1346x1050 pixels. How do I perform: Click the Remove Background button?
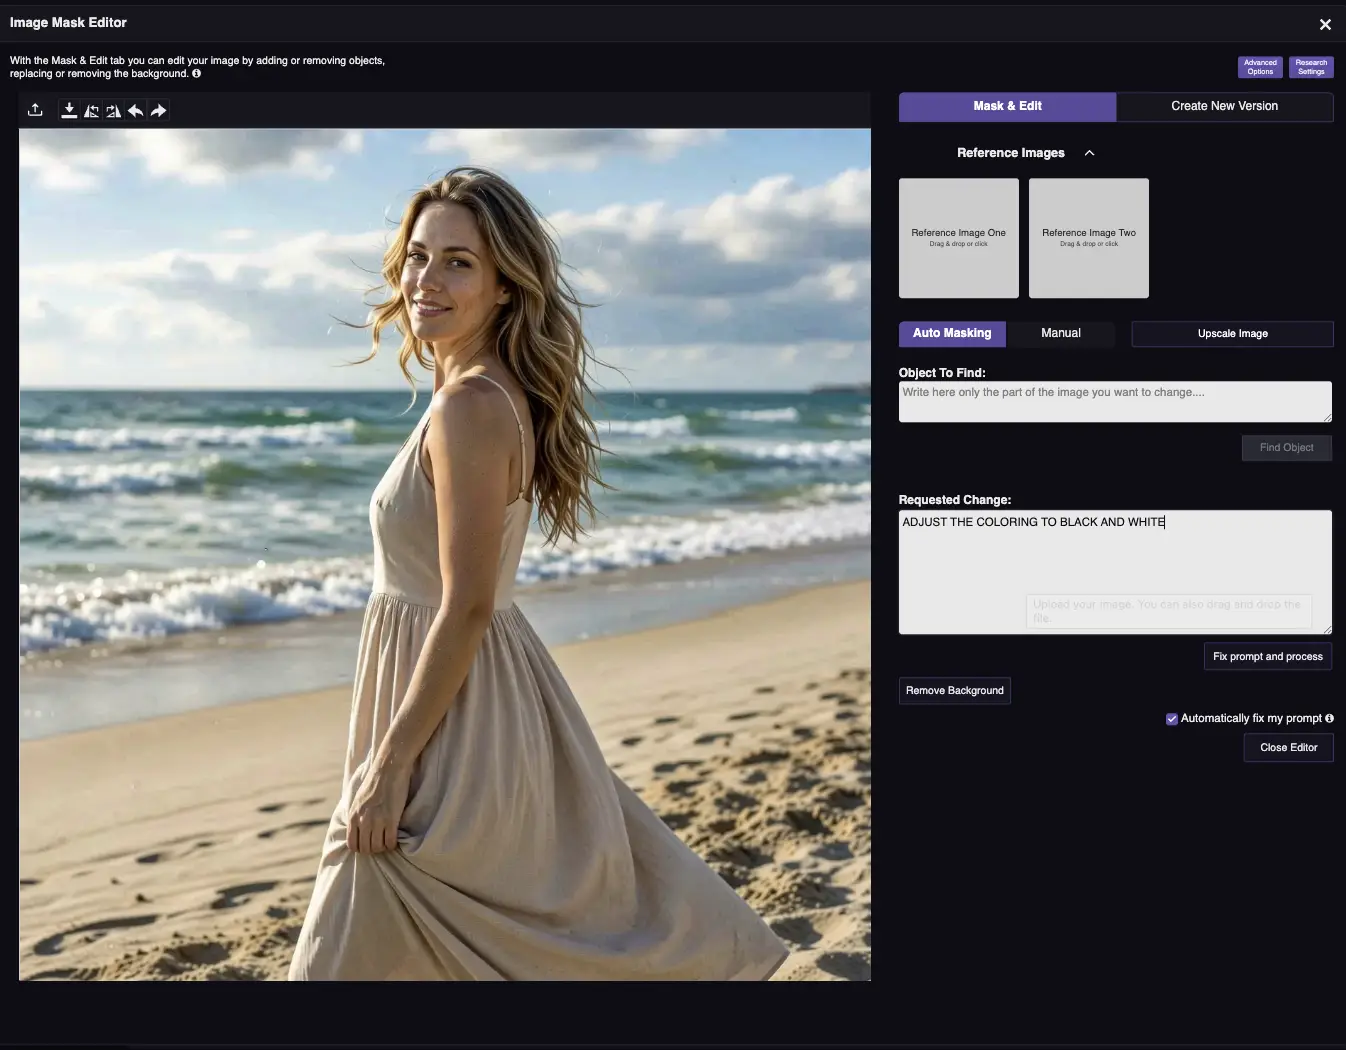[x=954, y=691]
